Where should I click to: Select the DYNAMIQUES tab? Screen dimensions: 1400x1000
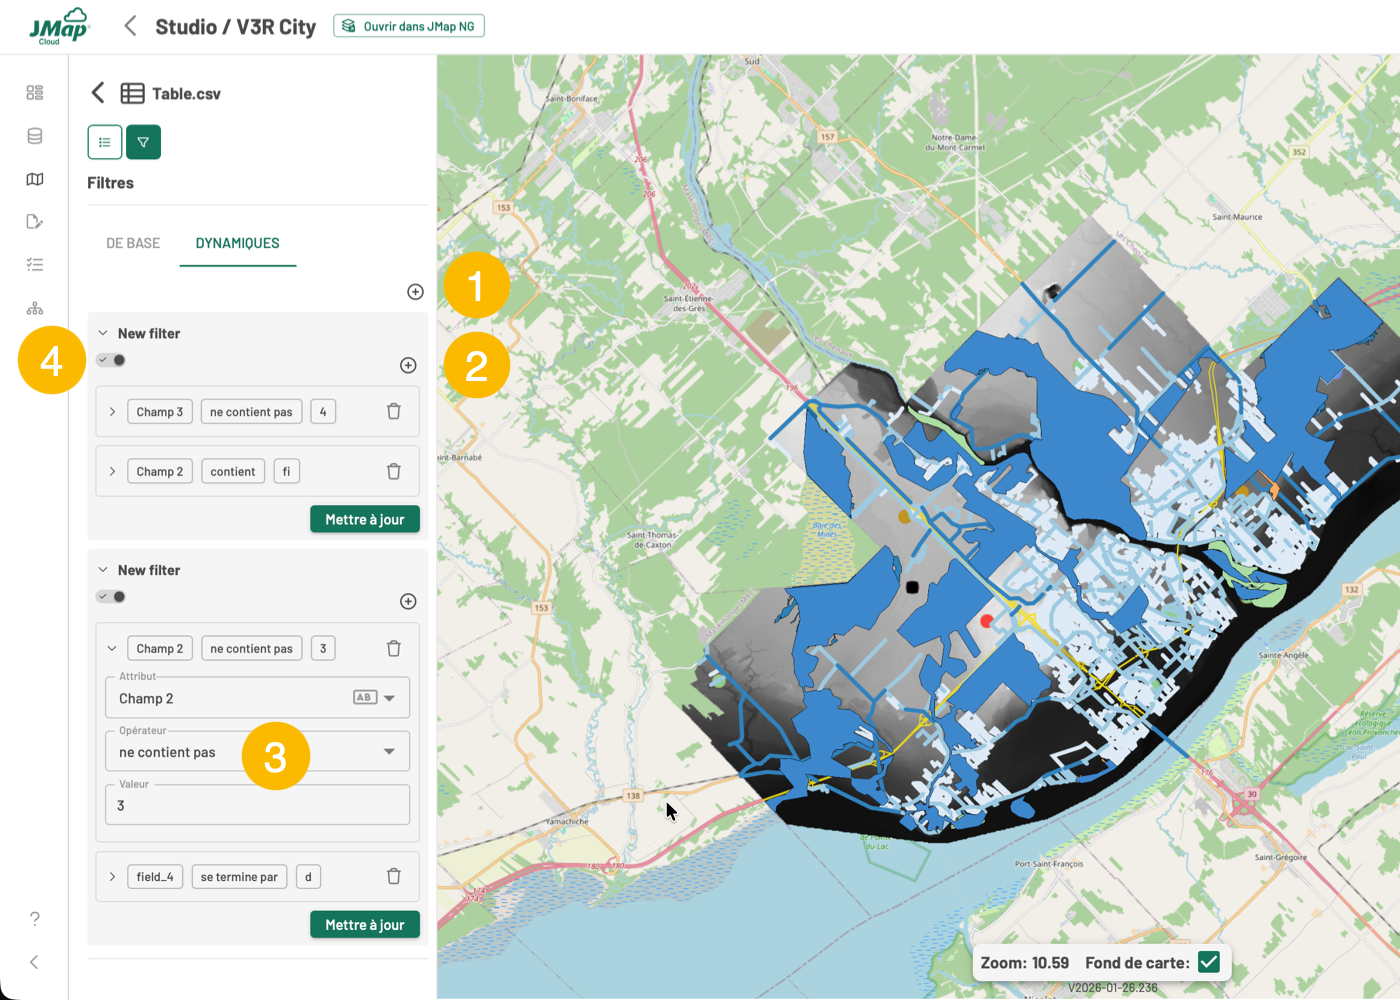point(238,243)
